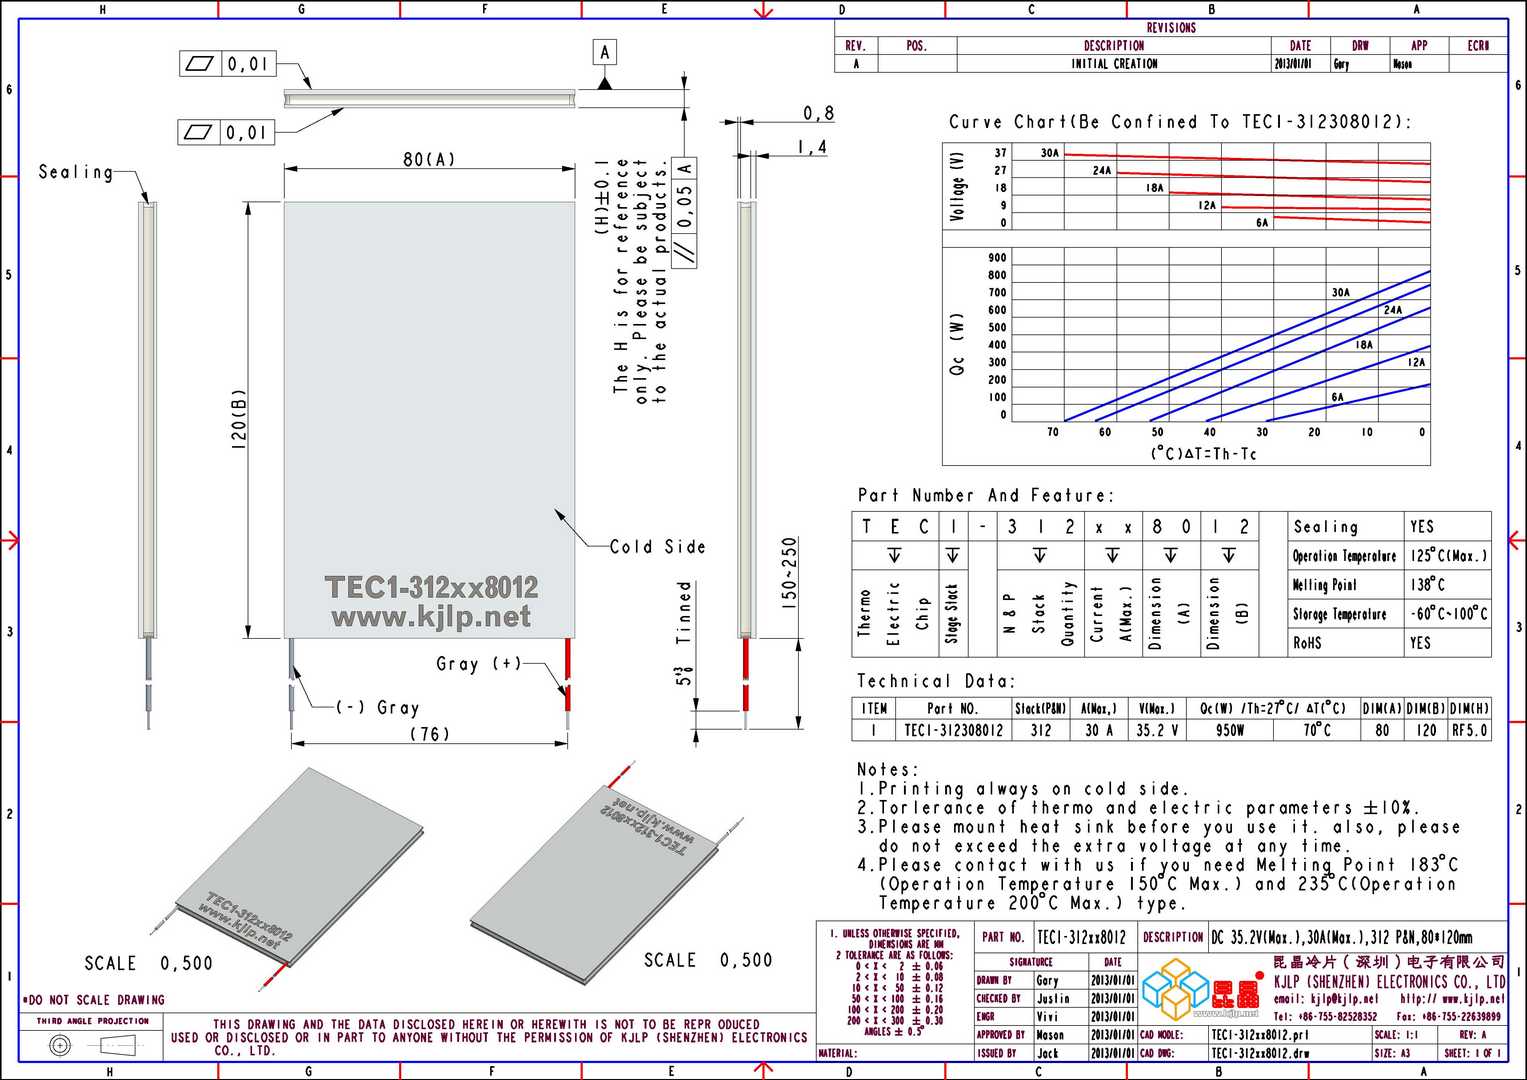Screen dimensions: 1527x1080
Task: Click the RF5.0 DIM(H) cell
Action: pos(1470,730)
